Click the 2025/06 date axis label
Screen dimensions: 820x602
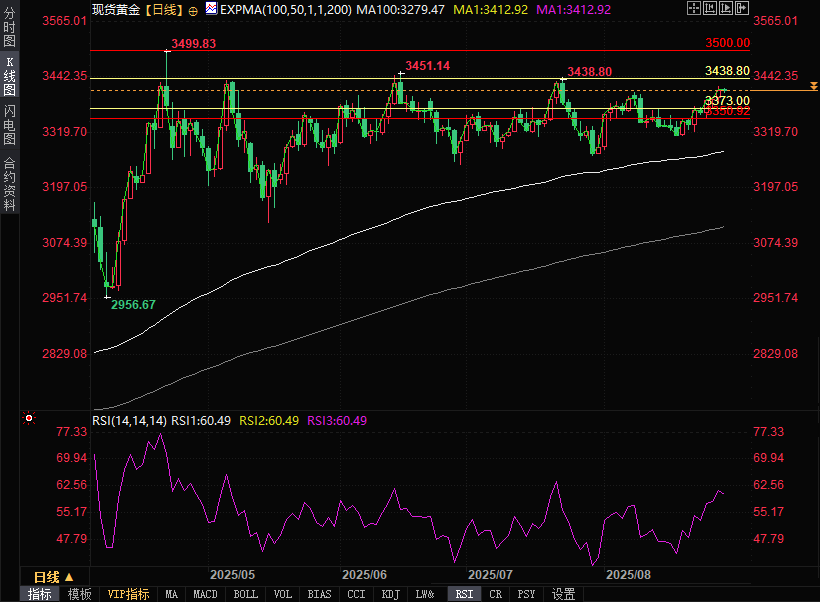click(x=365, y=574)
